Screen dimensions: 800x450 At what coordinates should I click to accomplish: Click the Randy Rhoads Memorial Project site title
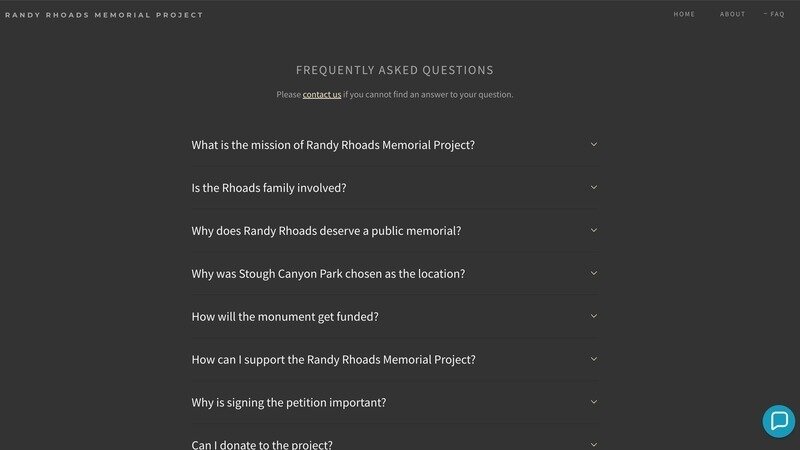point(104,15)
